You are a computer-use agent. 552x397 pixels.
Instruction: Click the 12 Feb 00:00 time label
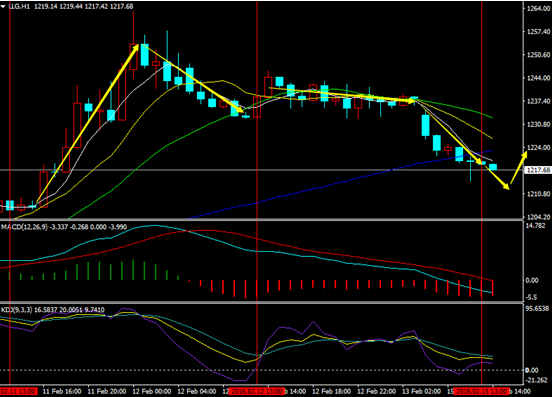point(152,391)
